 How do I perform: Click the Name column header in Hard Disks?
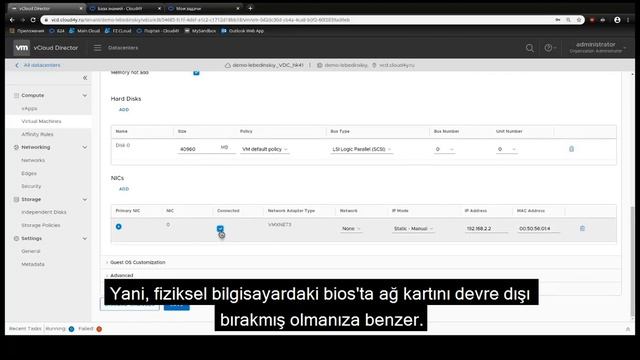coord(122,131)
